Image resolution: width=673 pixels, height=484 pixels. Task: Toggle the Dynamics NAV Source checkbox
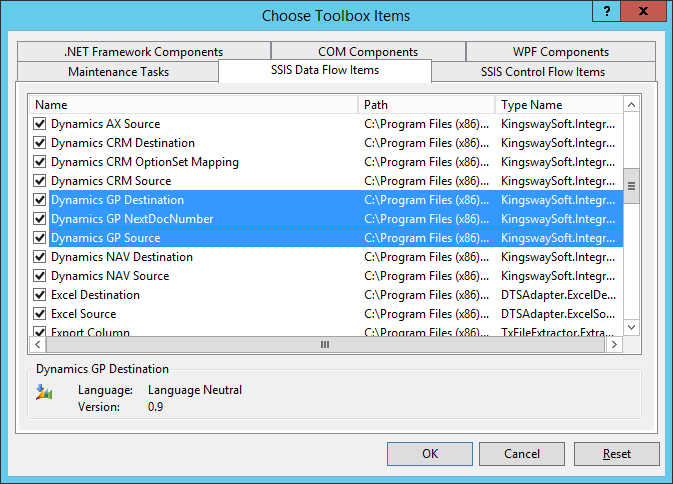(x=39, y=276)
